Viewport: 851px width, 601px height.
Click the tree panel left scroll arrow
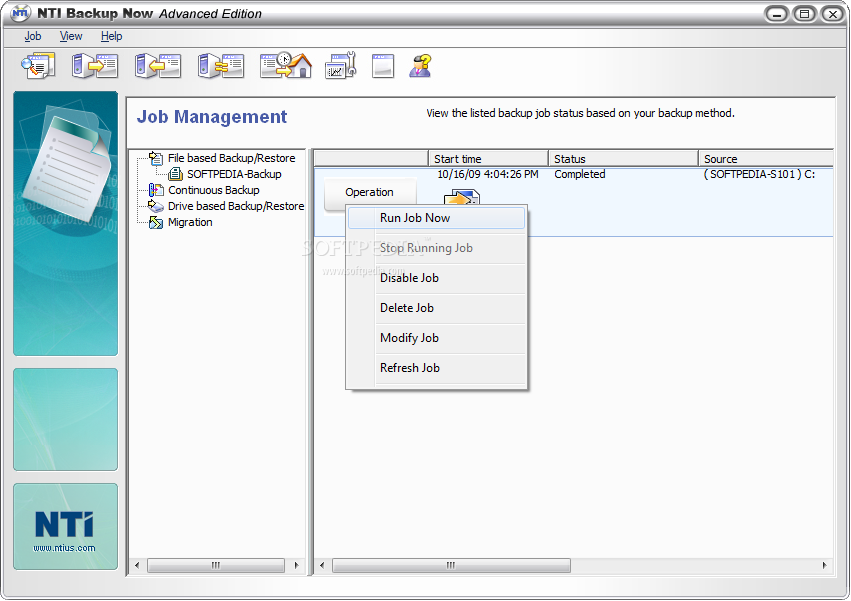coord(137,565)
